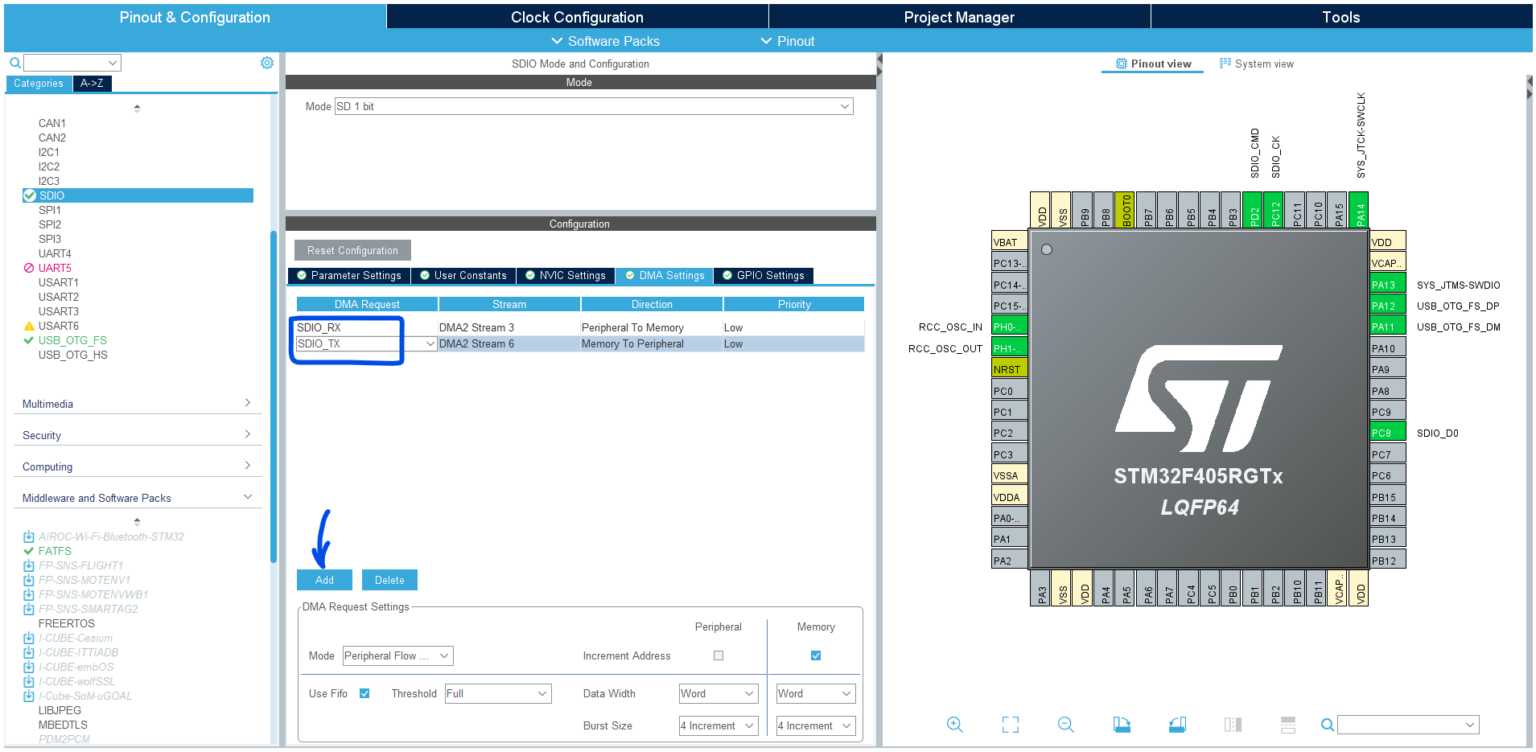The width and height of the screenshot is (1536, 752).
Task: Check the Peripheral Increment Address box
Action: [718, 655]
